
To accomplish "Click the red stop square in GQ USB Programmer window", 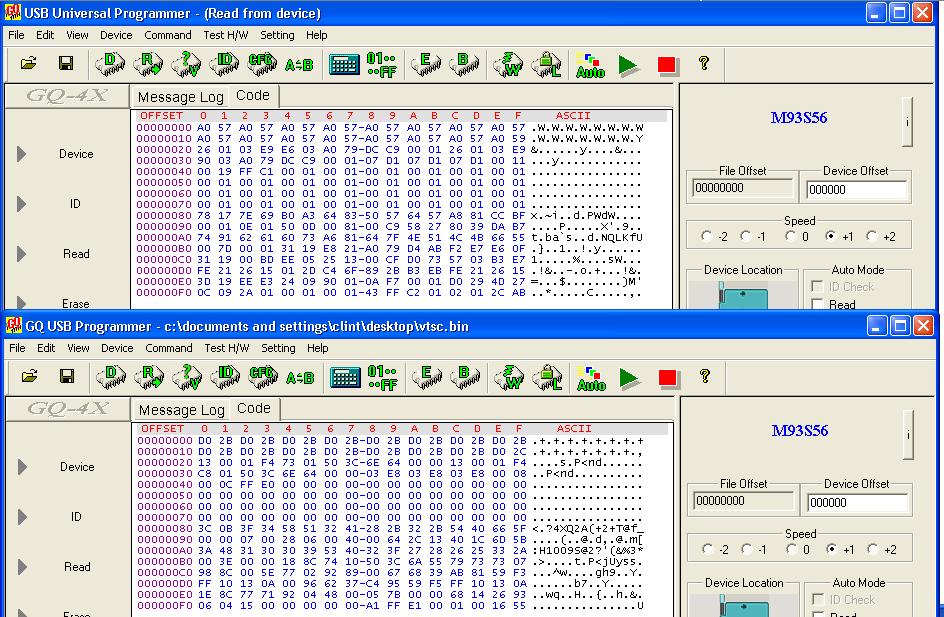I will pyautogui.click(x=668, y=378).
